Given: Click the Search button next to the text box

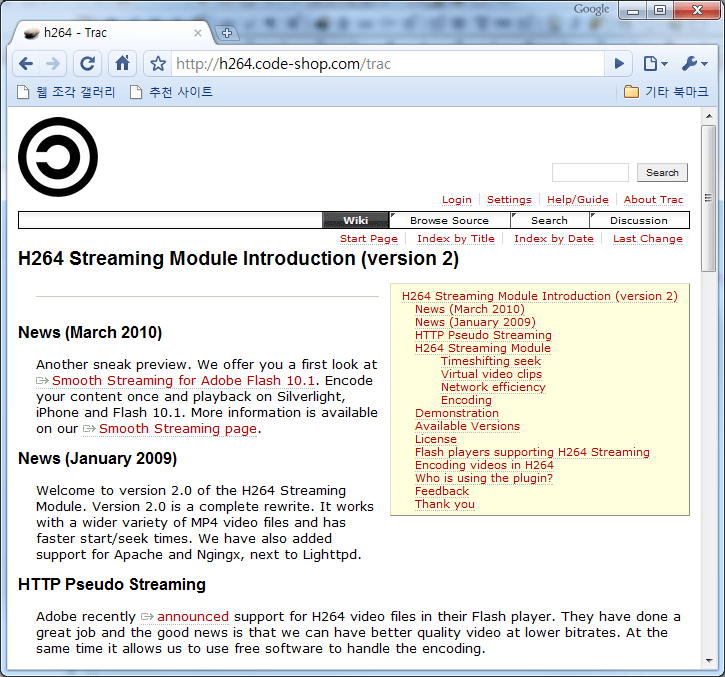Looking at the screenshot, I should (x=662, y=172).
